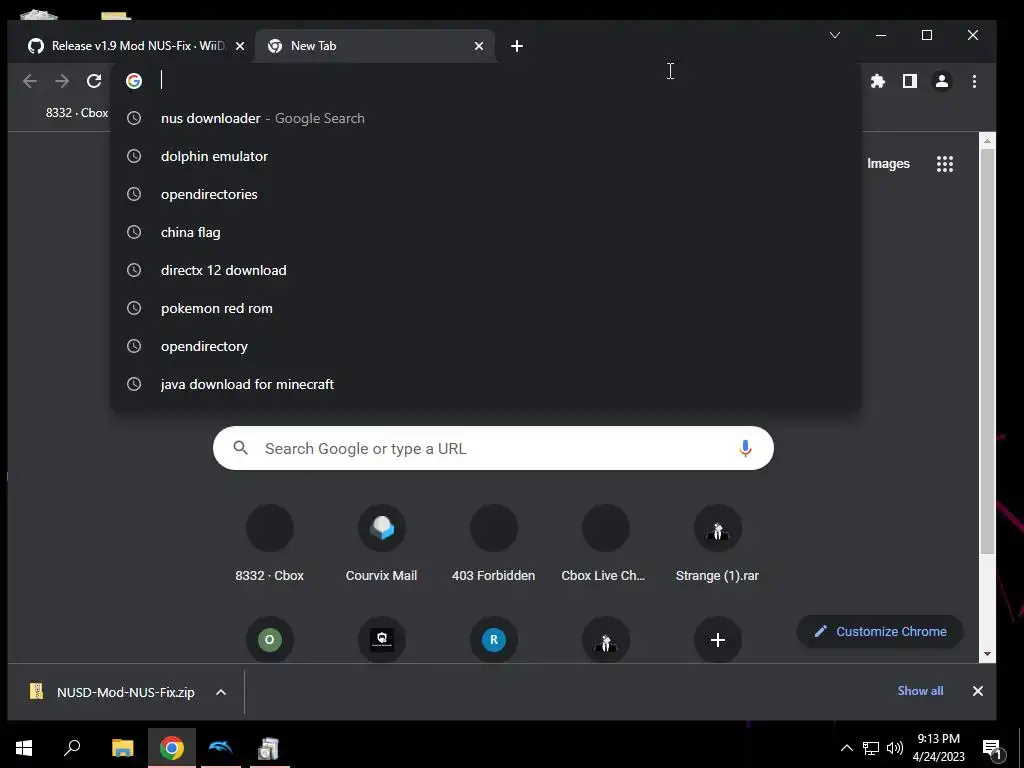Choose 'java download for minecraft' suggestion
This screenshot has height=768, width=1024.
click(x=486, y=384)
